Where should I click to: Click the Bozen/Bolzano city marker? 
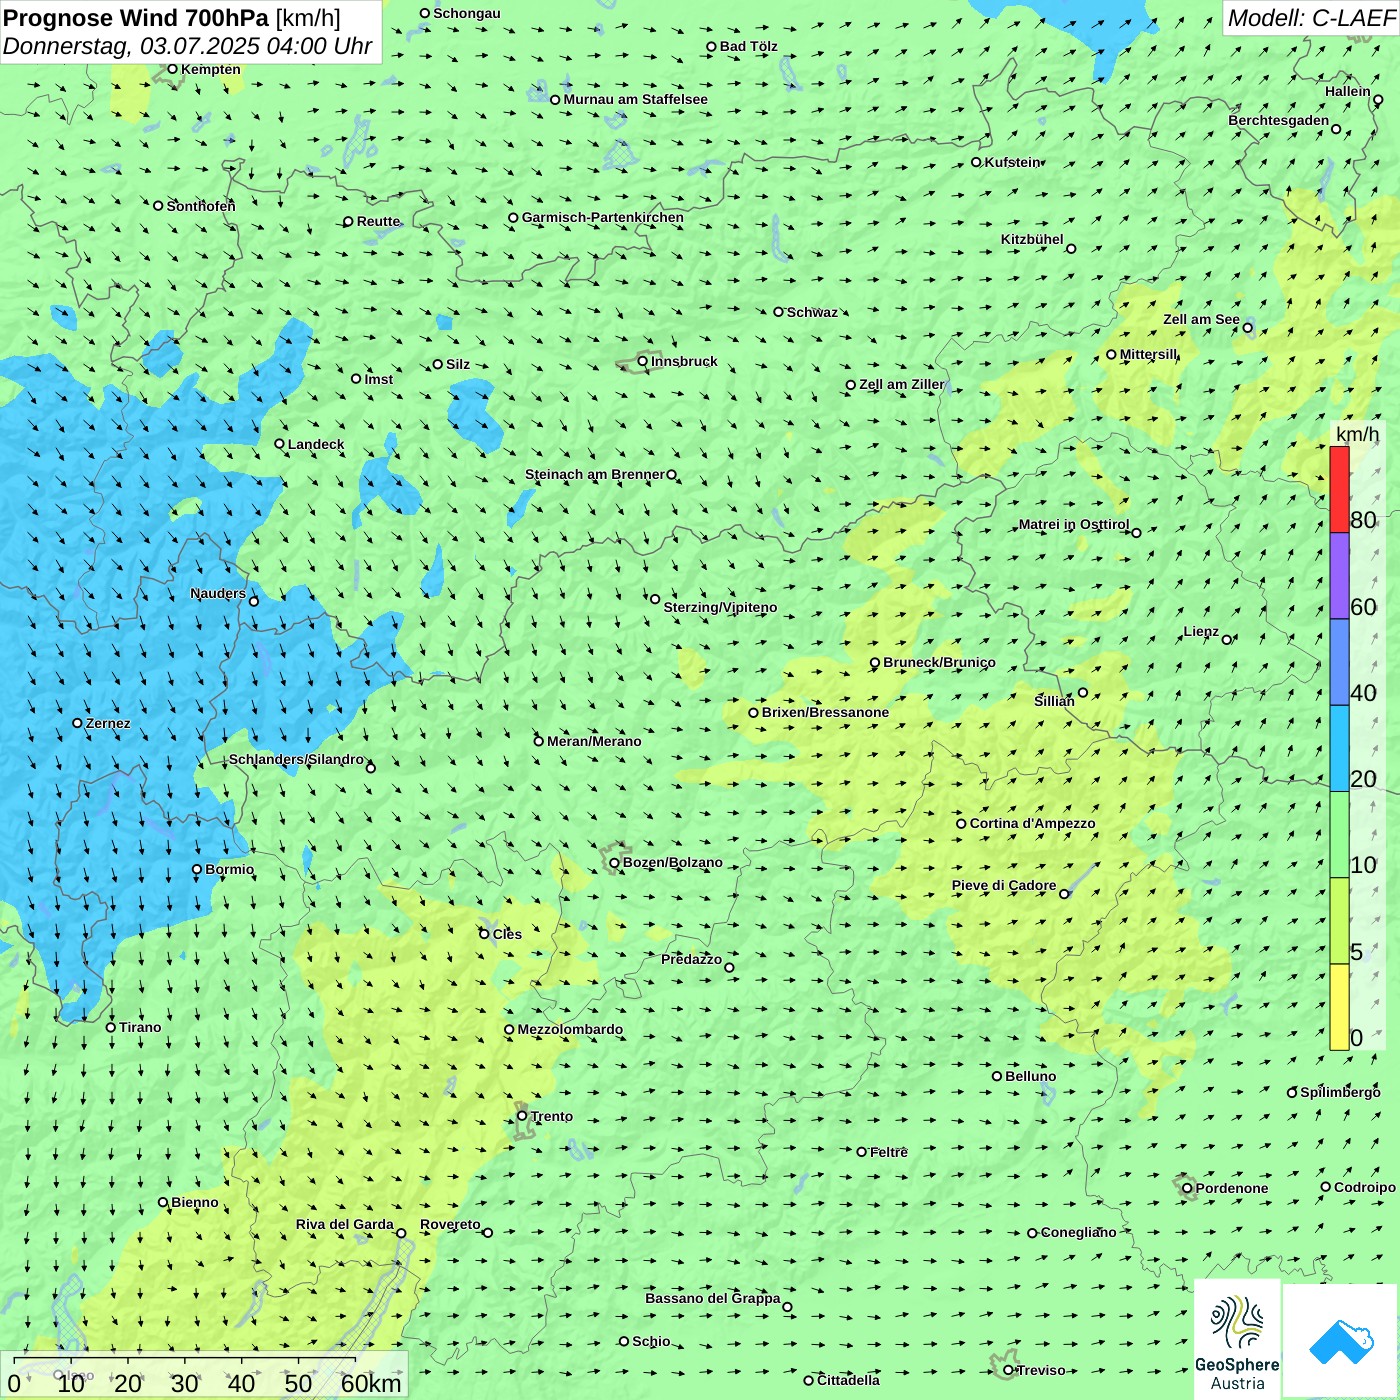pos(615,863)
